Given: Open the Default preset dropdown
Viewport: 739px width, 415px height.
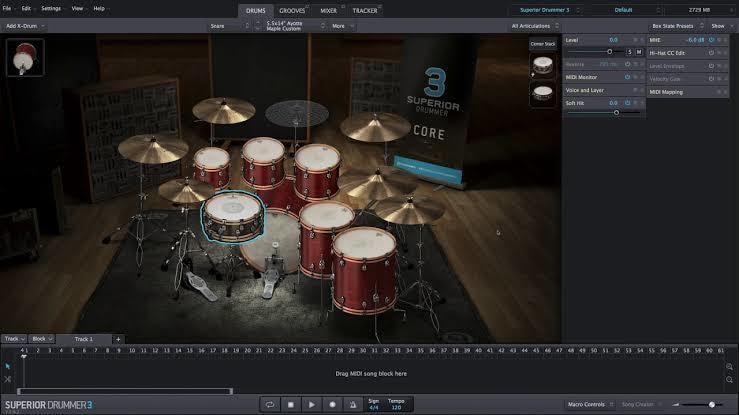Looking at the screenshot, I should click(x=626, y=10).
